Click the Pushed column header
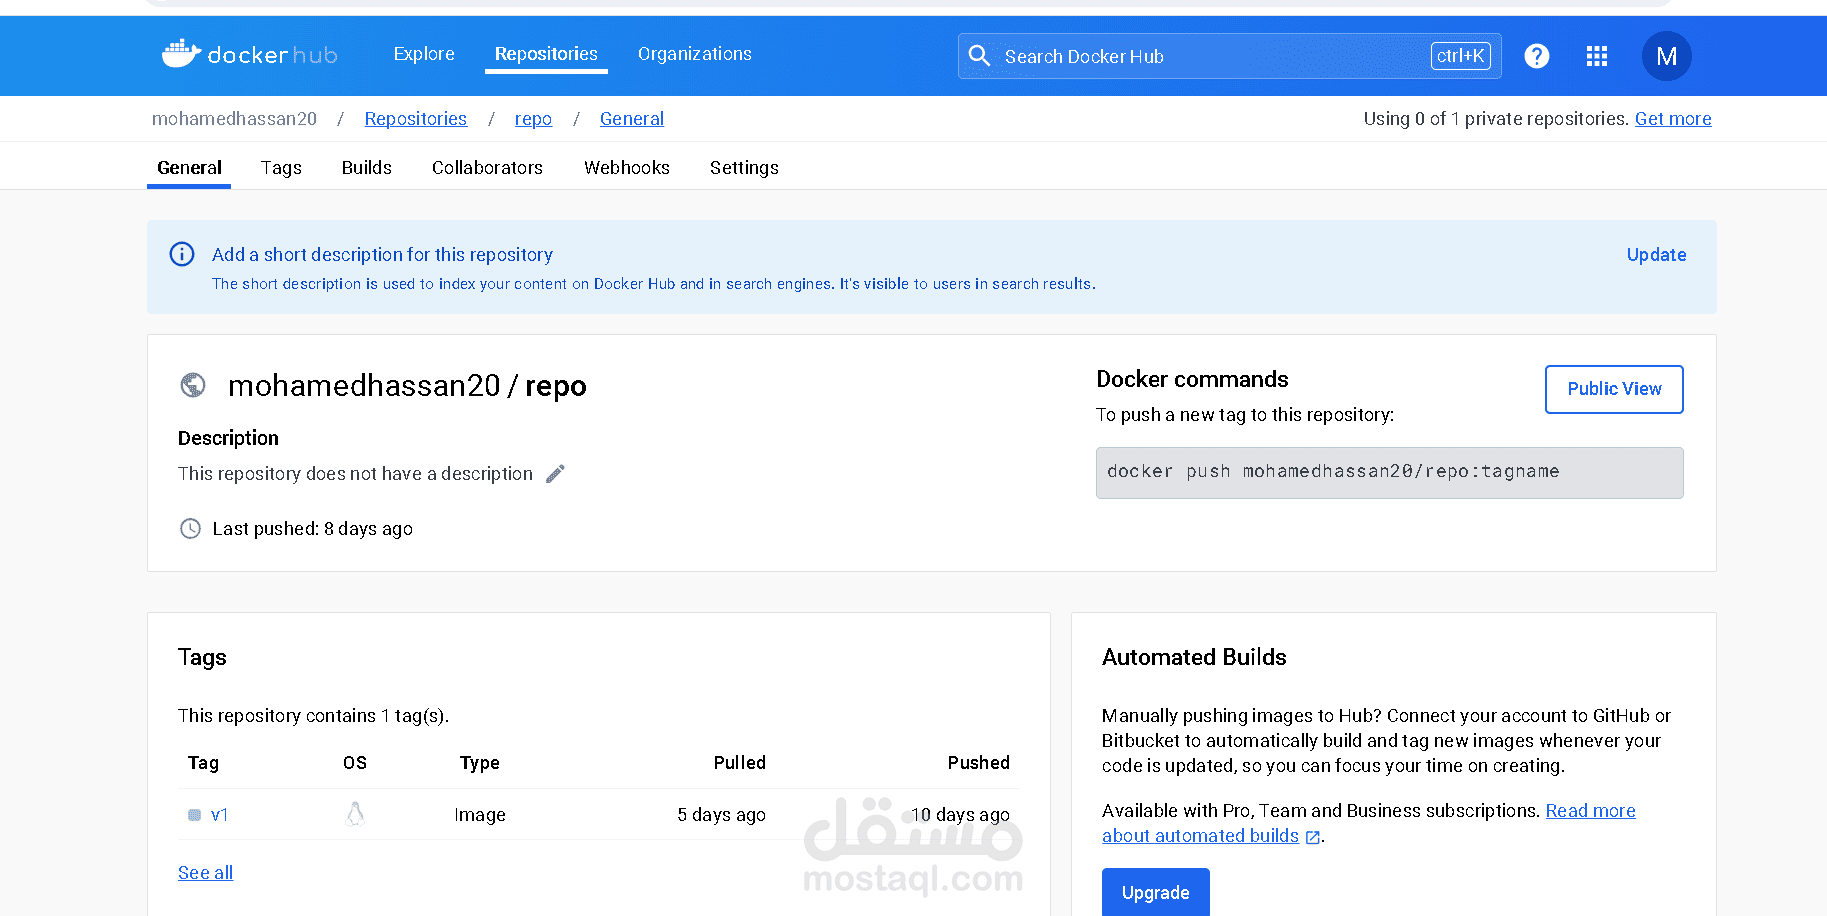1827x916 pixels. tap(978, 763)
